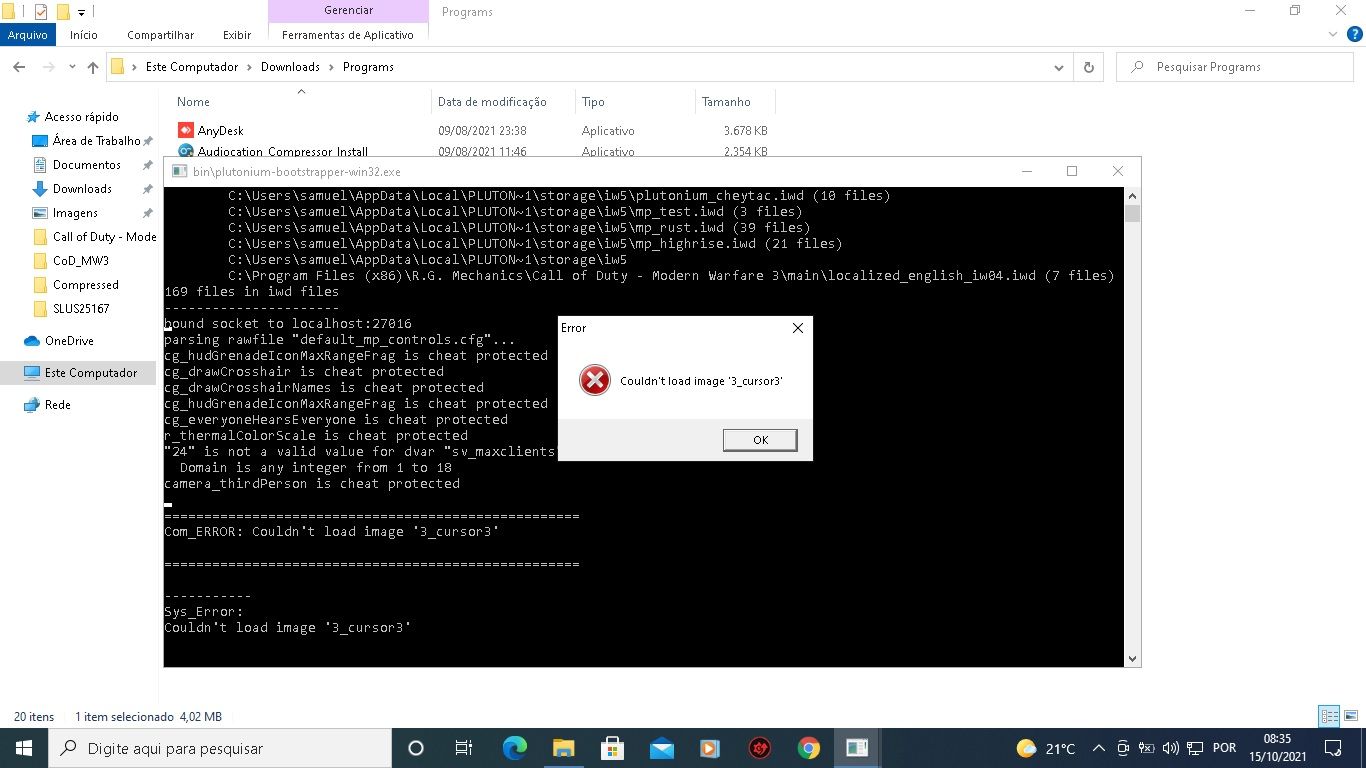Click OK in the Error dialog

pyautogui.click(x=760, y=440)
